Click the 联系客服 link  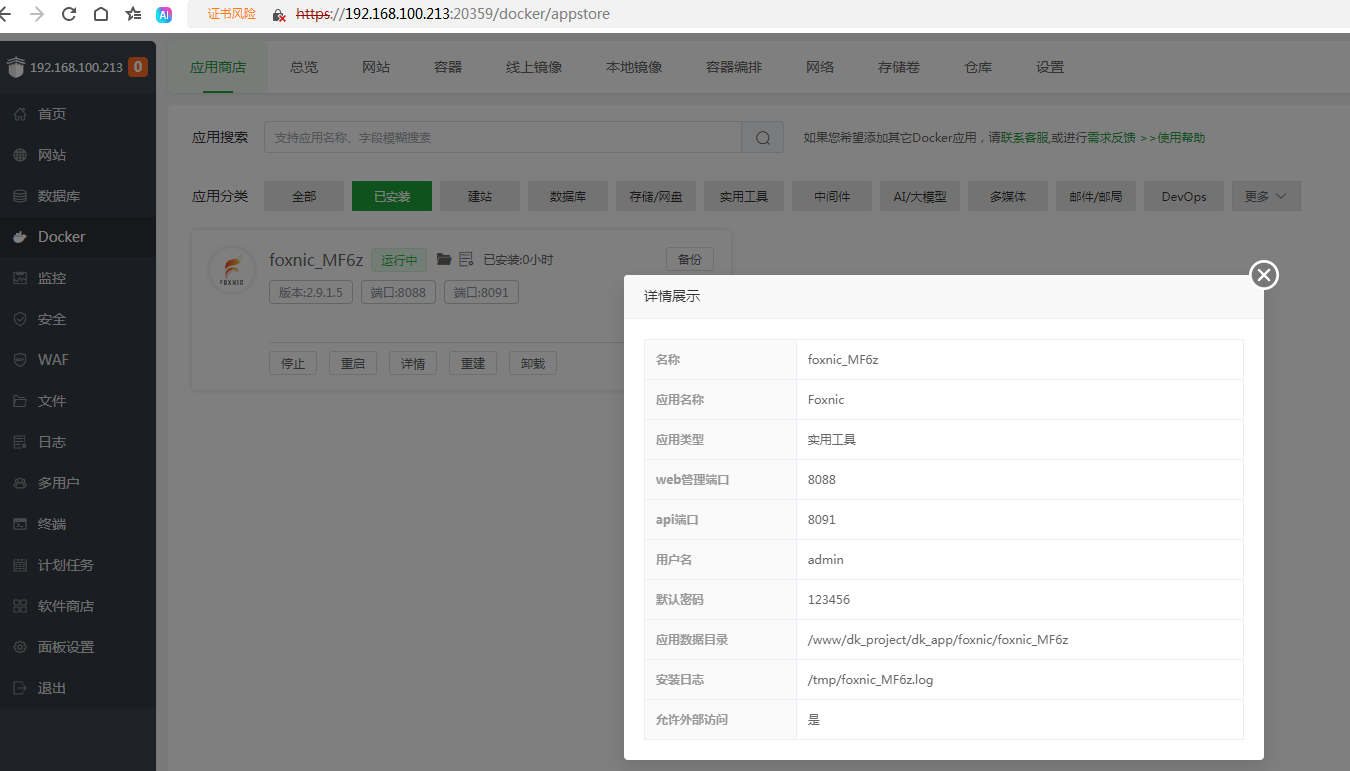point(1025,138)
